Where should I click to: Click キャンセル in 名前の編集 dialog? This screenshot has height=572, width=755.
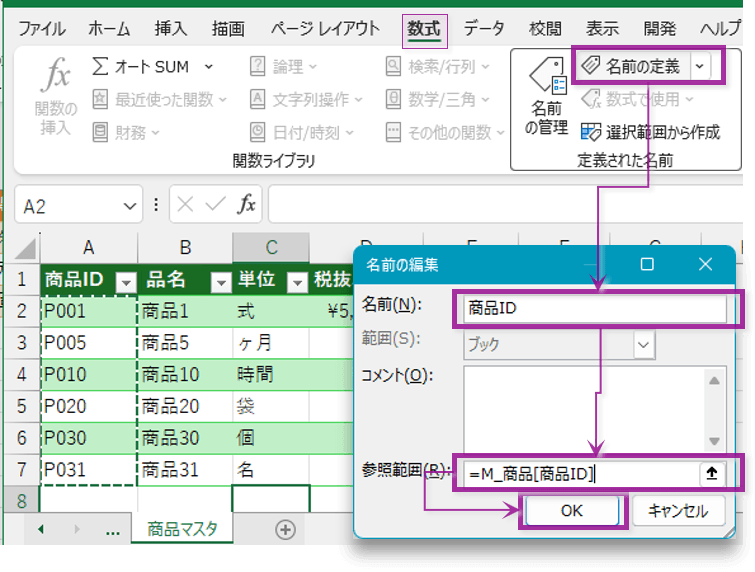[678, 511]
